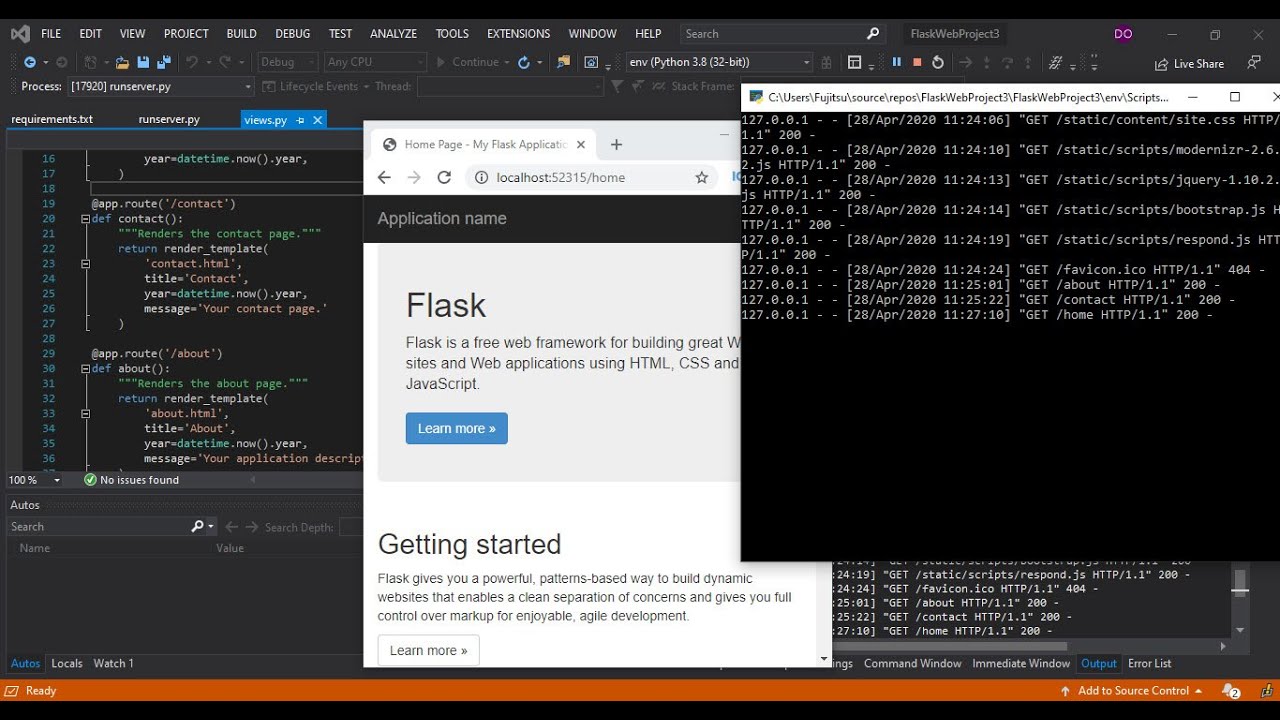Collapse the contact function code block
Image resolution: width=1280 pixels, height=720 pixels.
coord(85,218)
